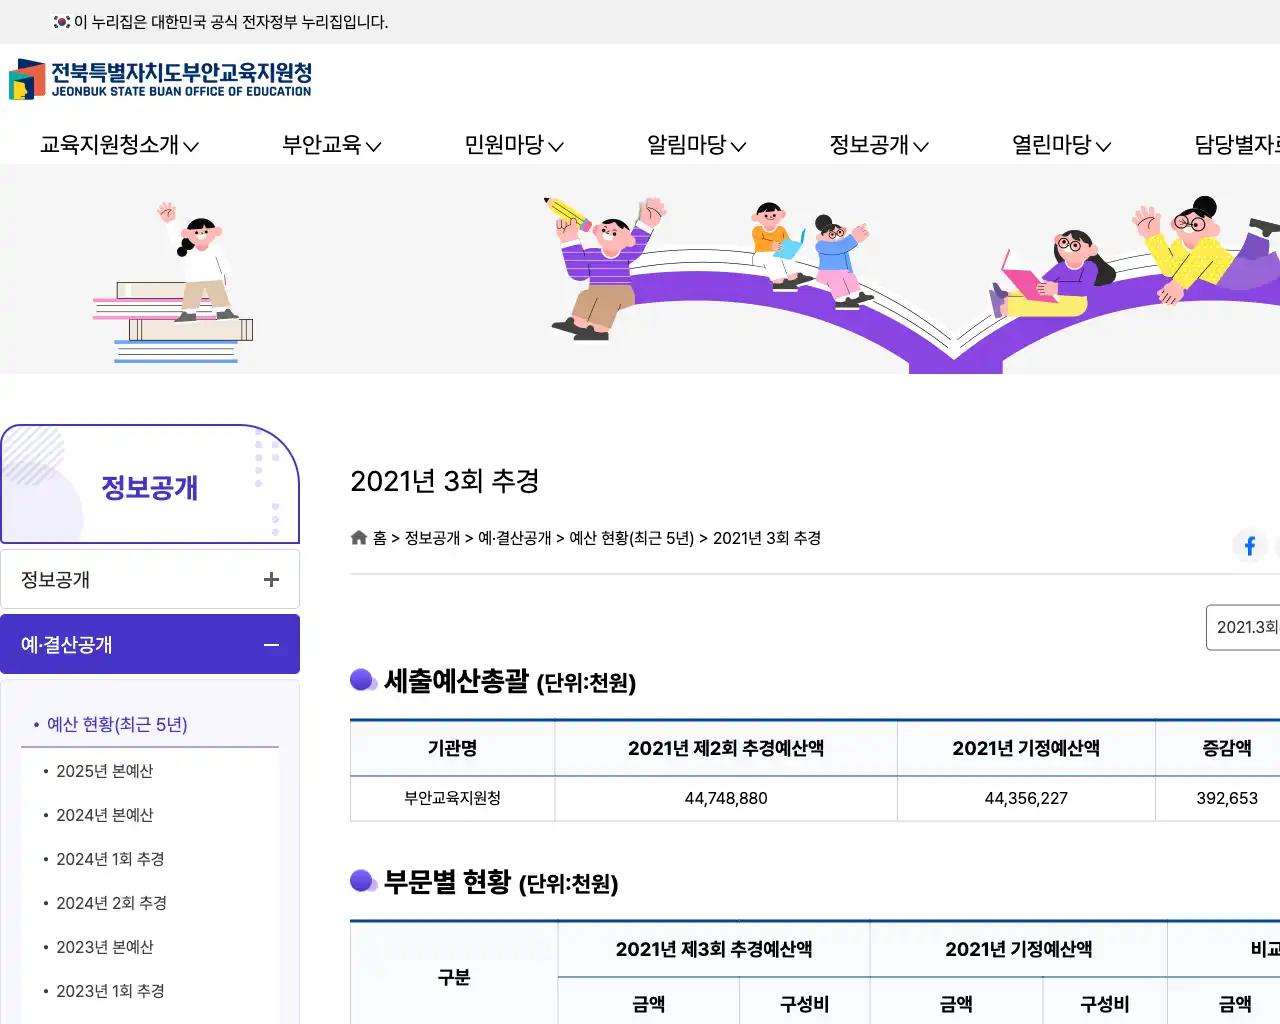Open the 교육지원청소개 menu
The height and width of the screenshot is (1024, 1280).
[x=119, y=145]
